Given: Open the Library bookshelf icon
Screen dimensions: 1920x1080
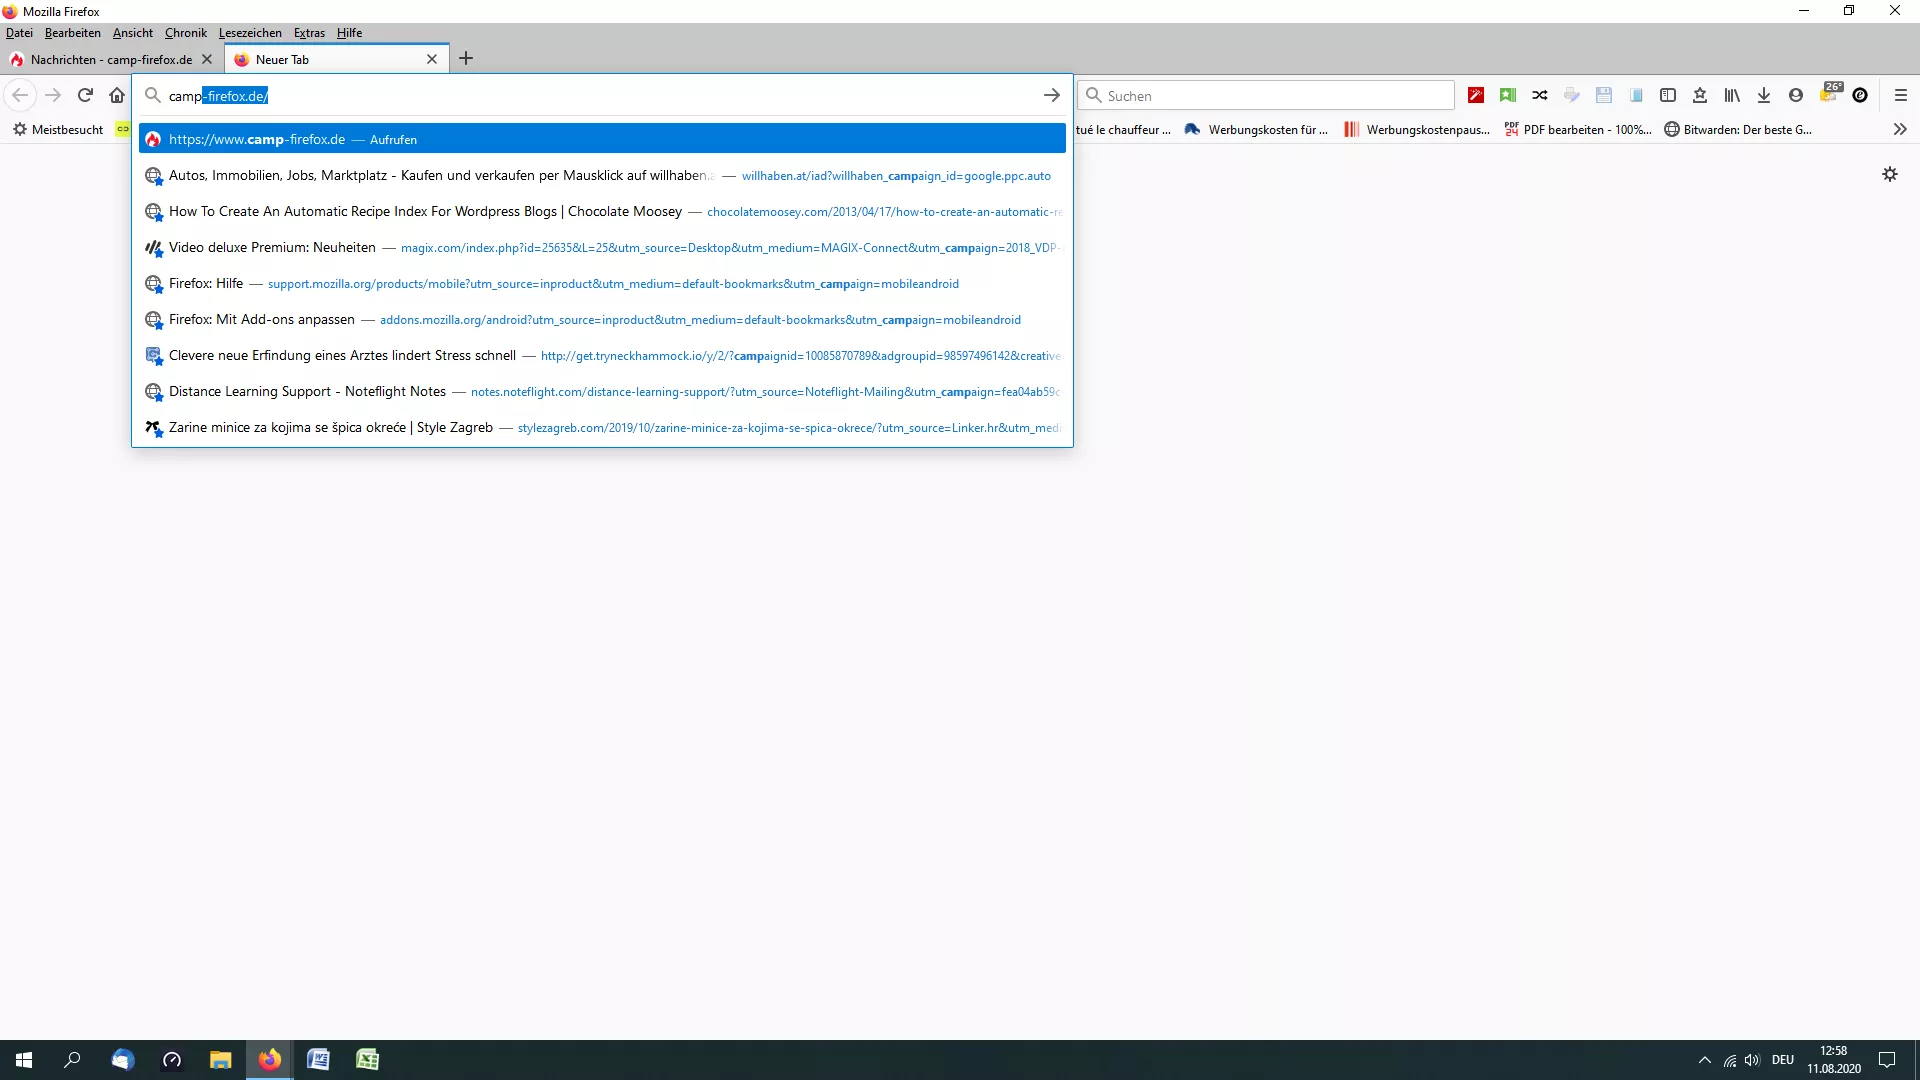Looking at the screenshot, I should tap(1732, 95).
